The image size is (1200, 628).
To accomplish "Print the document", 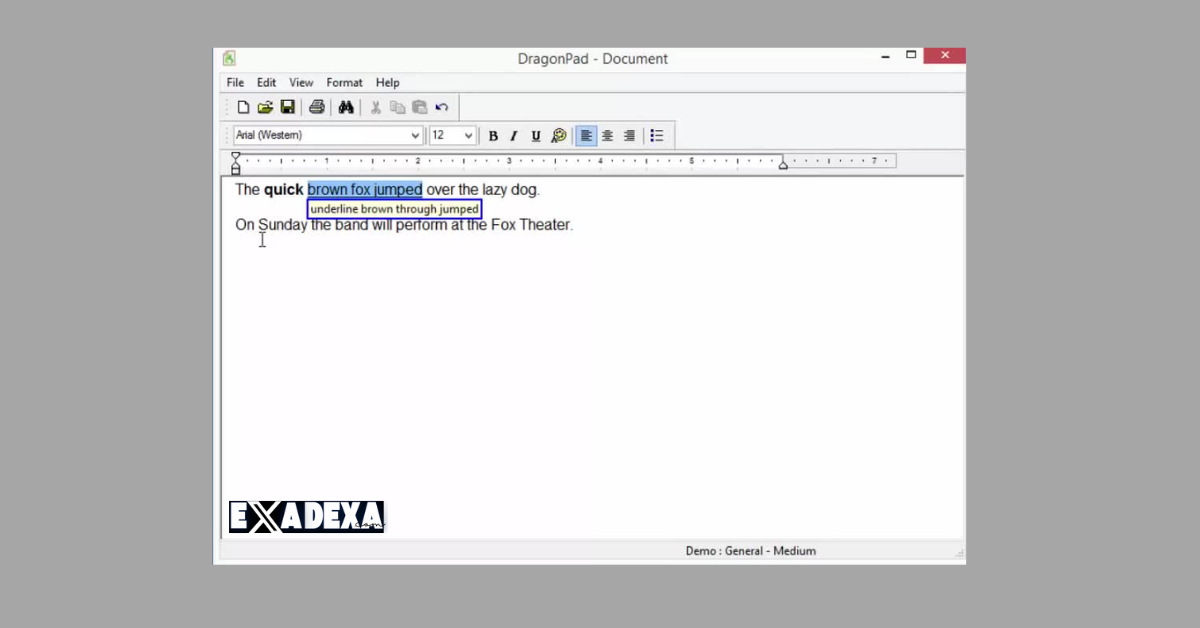I will [x=317, y=107].
